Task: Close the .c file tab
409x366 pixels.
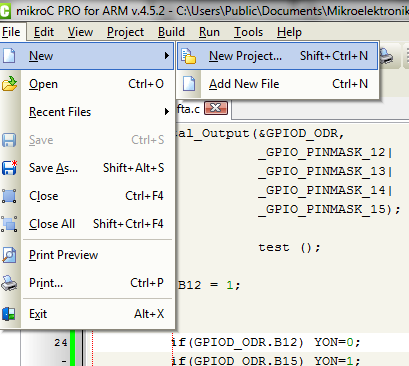Action: pos(216,108)
